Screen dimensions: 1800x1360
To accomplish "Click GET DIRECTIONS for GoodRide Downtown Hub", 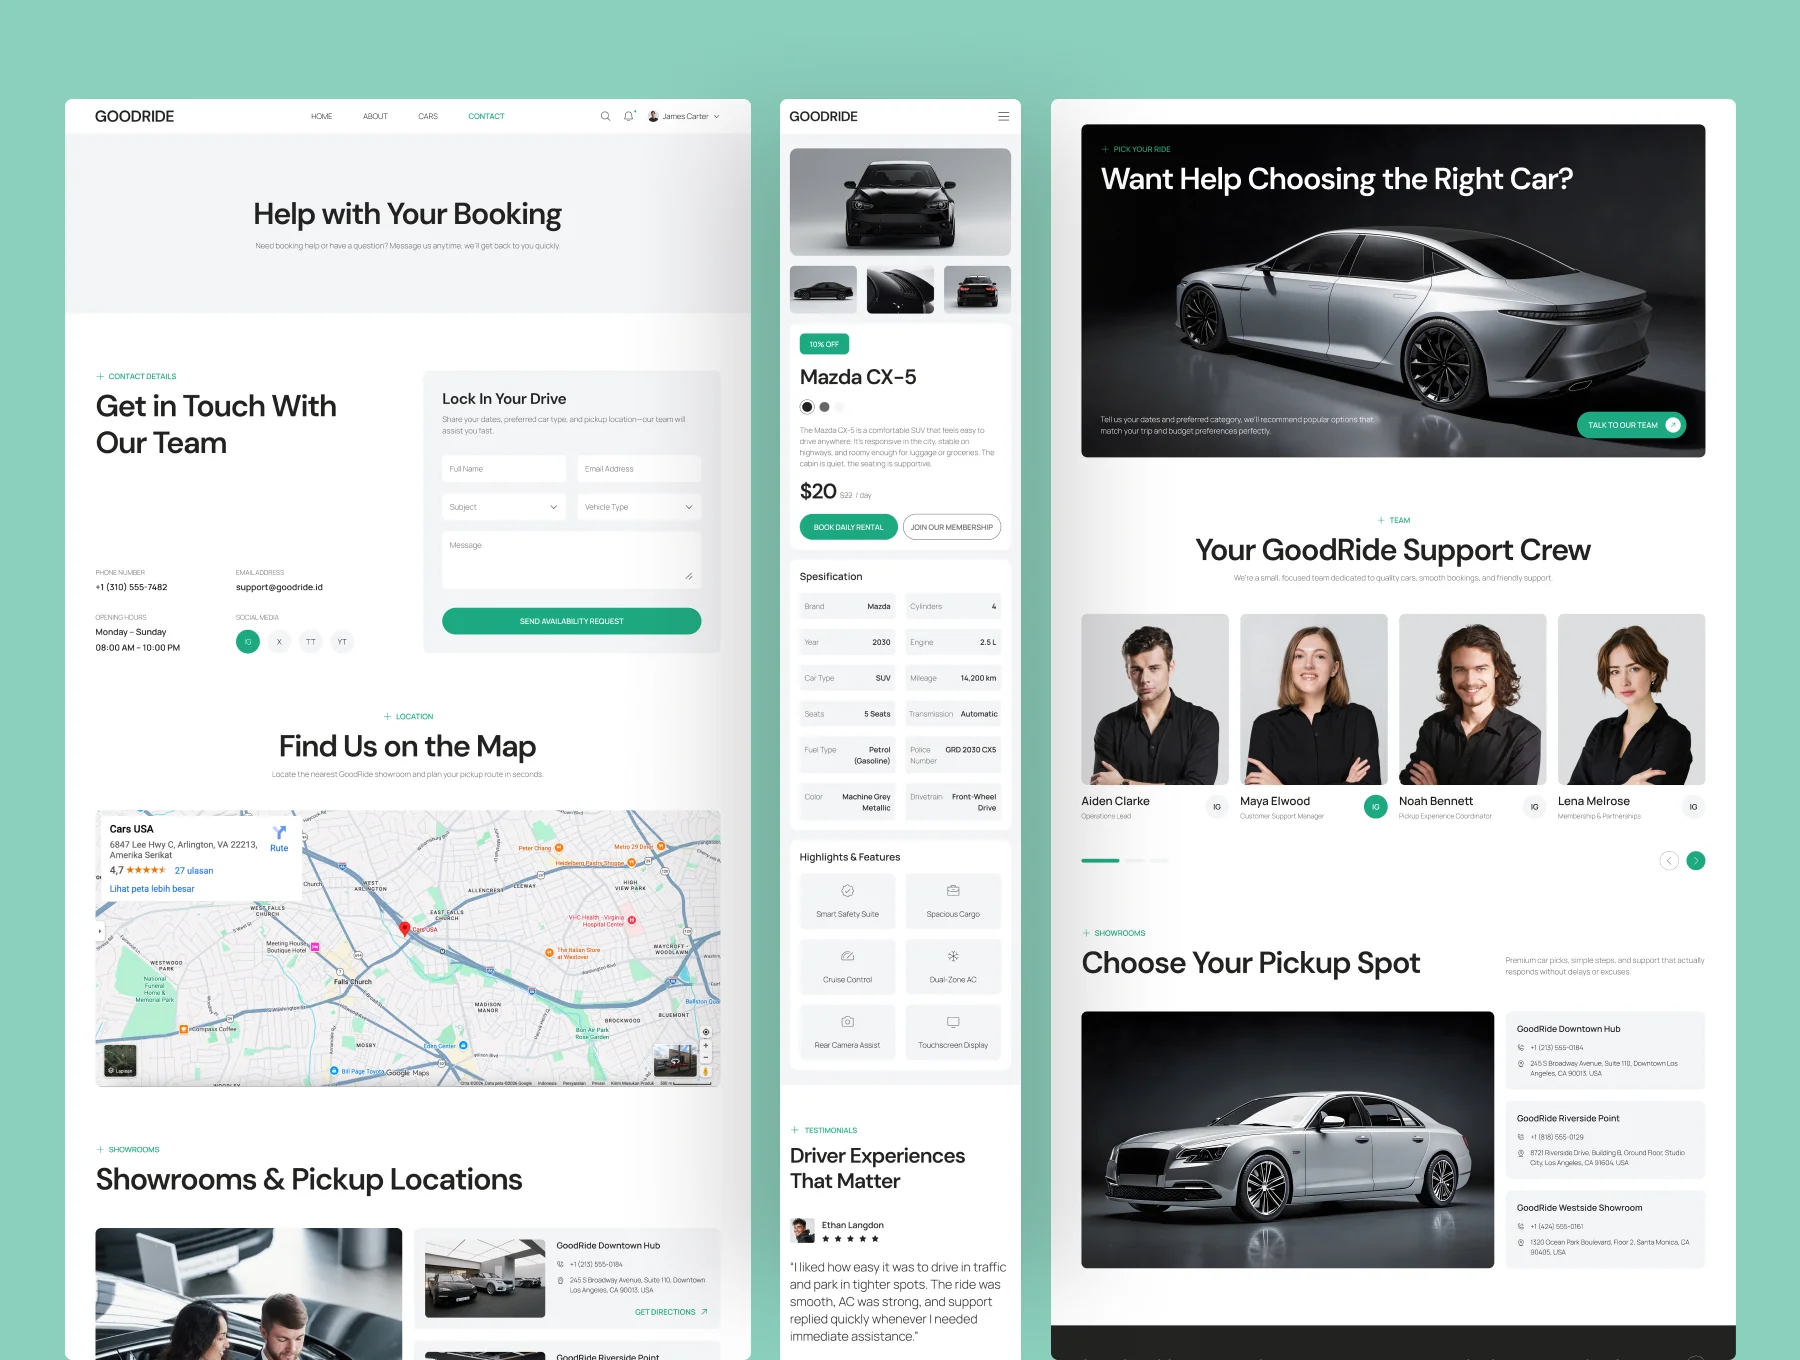I will click(x=671, y=1312).
